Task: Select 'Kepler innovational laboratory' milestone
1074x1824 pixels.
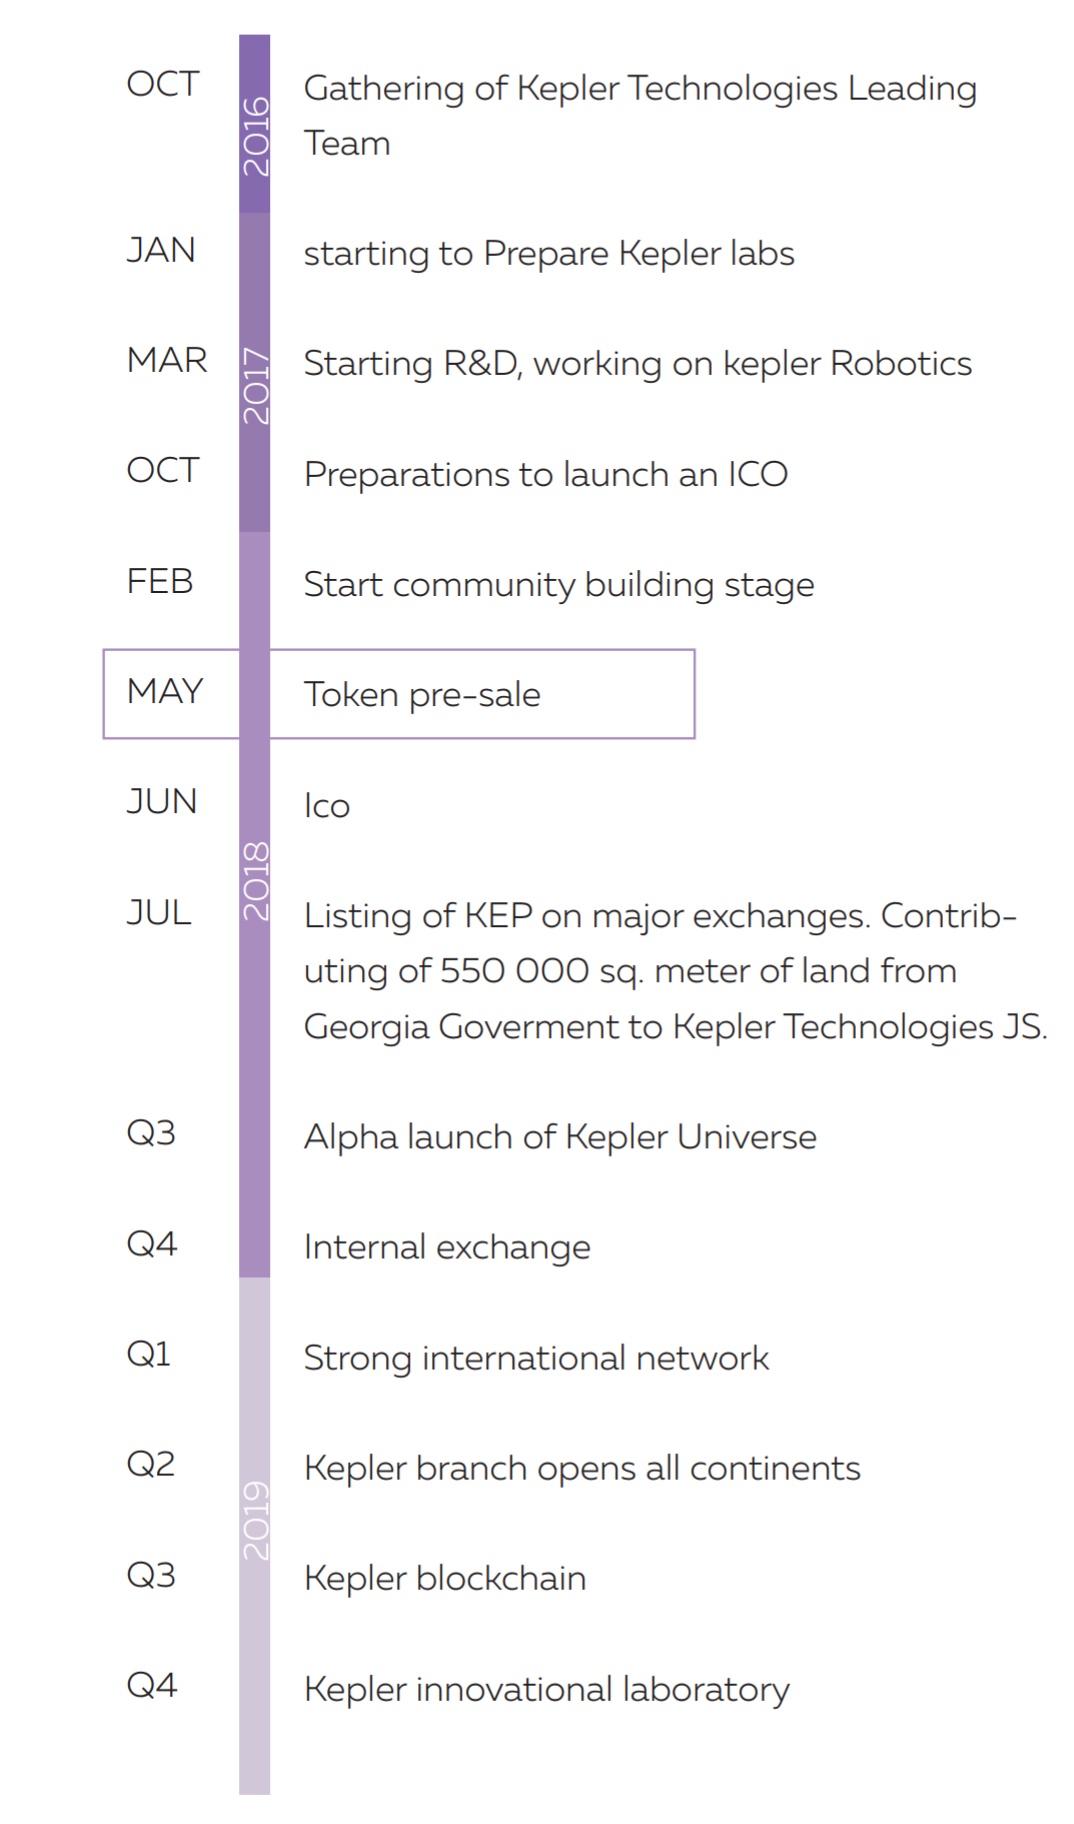Action: [546, 1689]
